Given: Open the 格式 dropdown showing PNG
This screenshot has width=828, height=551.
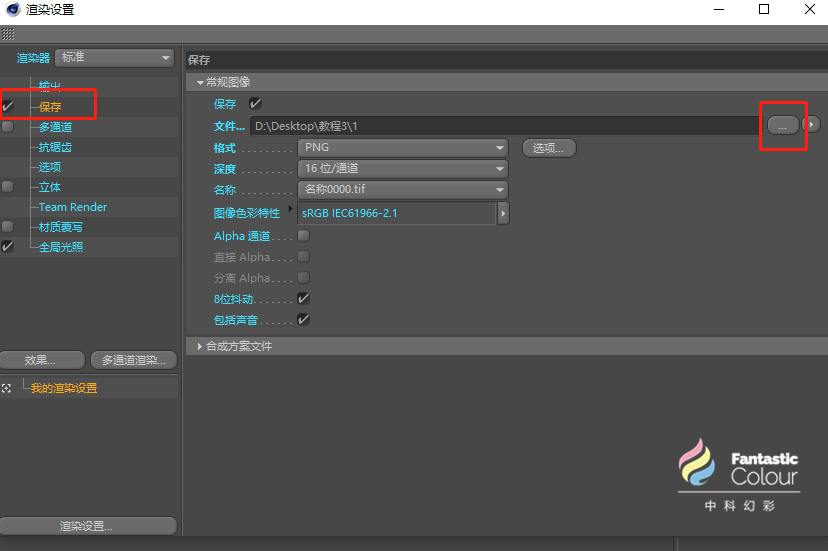Looking at the screenshot, I should pos(403,148).
